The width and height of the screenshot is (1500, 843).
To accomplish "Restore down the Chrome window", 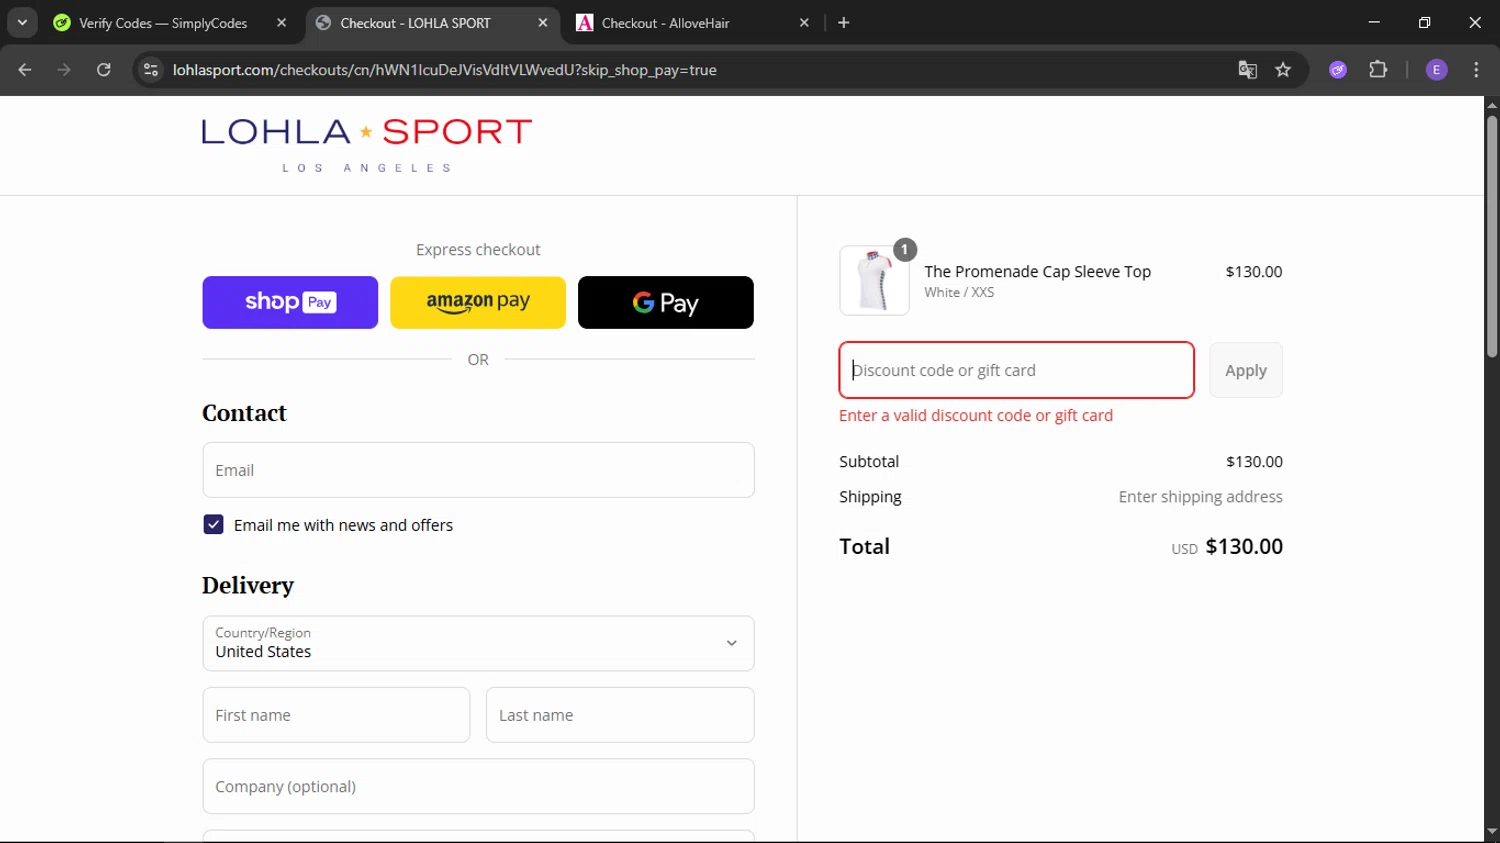I will click(1424, 22).
